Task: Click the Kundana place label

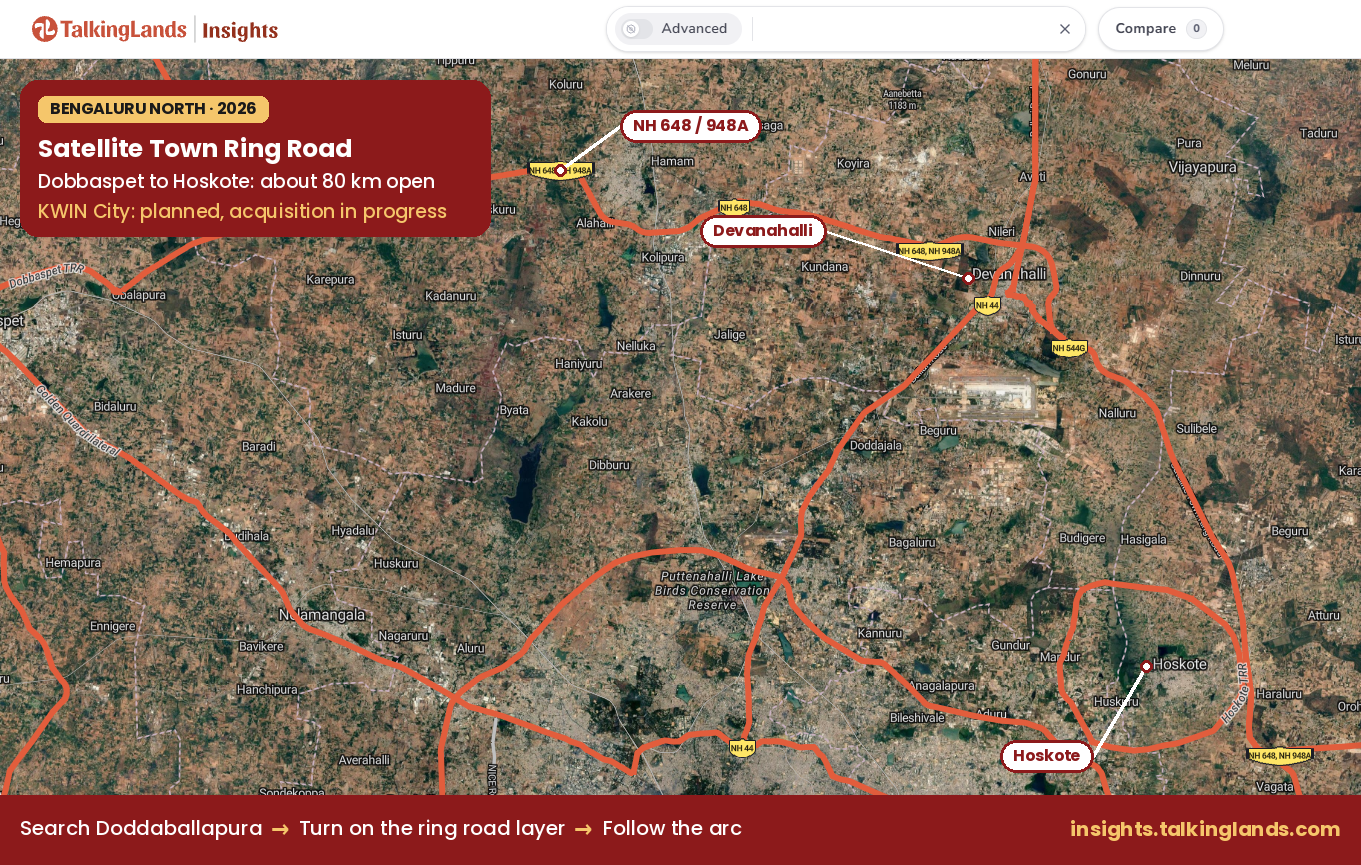Action: coord(825,267)
